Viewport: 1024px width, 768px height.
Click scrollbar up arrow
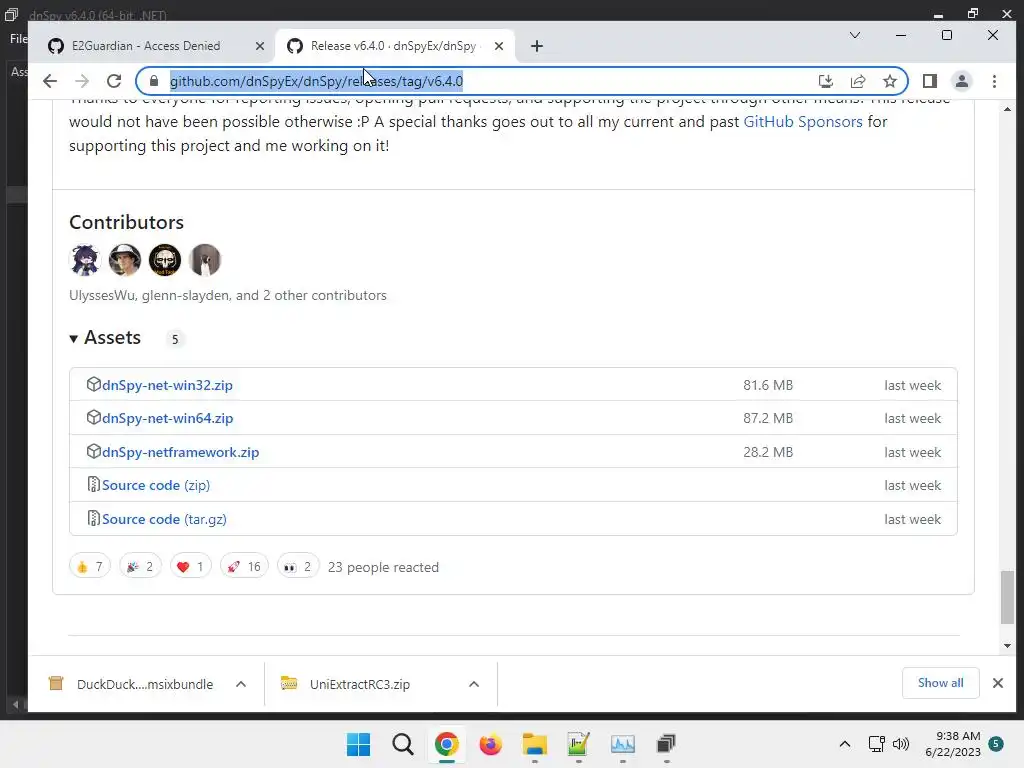click(x=1007, y=109)
